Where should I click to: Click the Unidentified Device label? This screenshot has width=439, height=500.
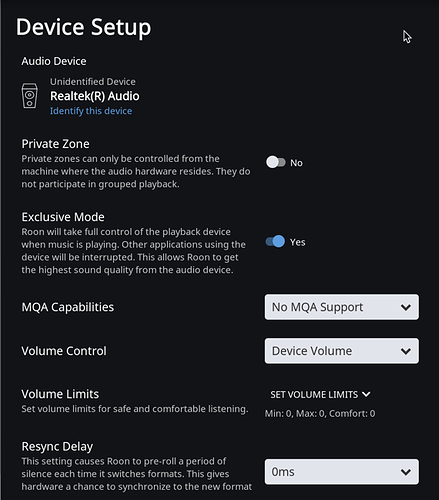click(93, 82)
